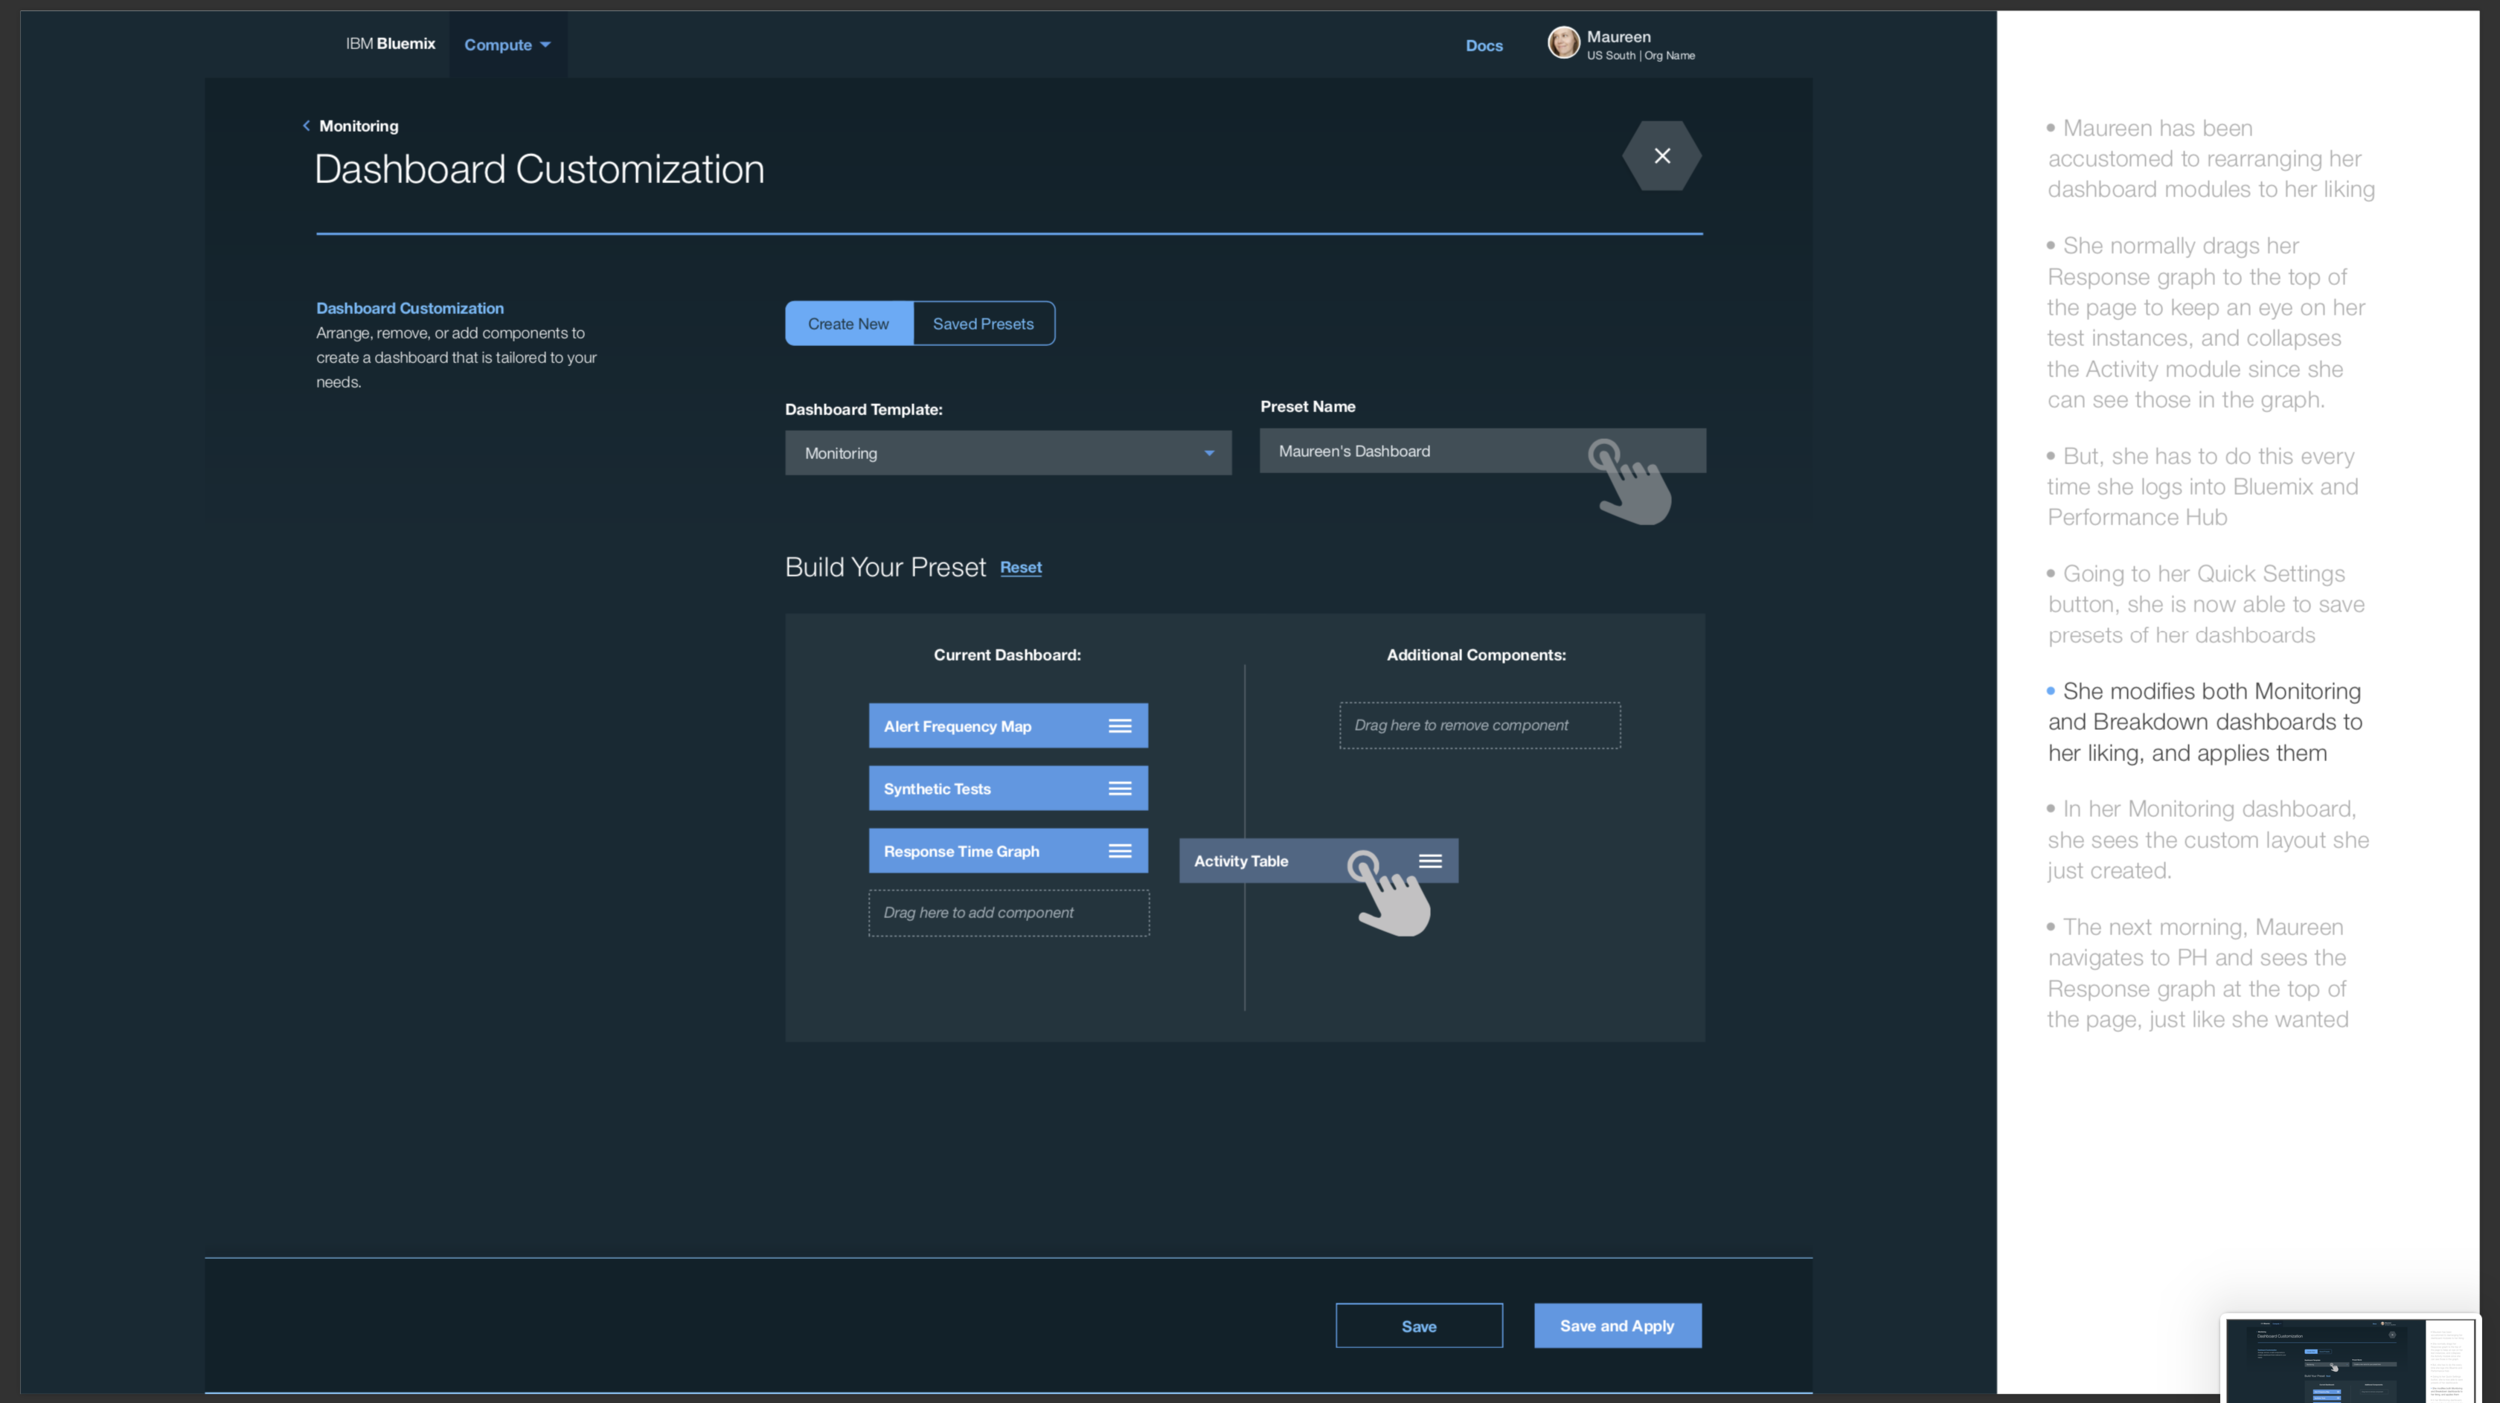Click the IBM Bluemix logo
The width and height of the screenshot is (2500, 1403).
tap(390, 44)
